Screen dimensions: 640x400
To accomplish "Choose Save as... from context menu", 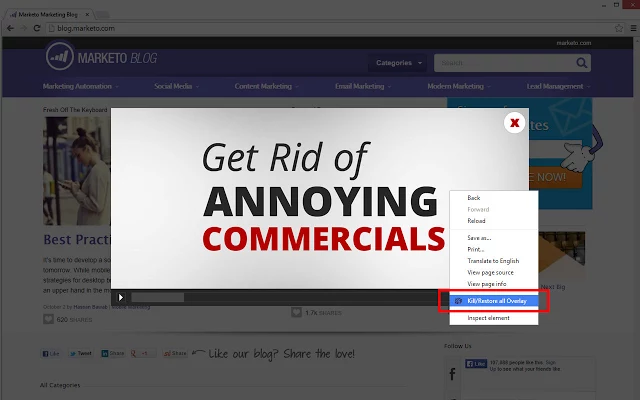I will [x=494, y=238].
